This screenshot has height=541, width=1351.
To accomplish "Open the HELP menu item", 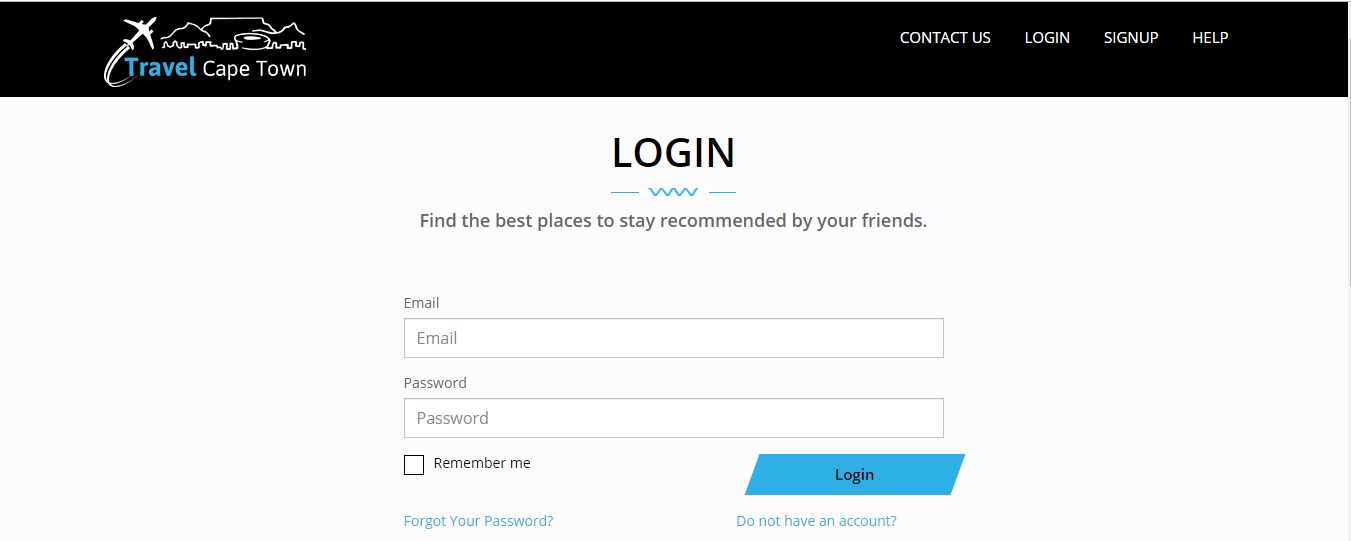I will point(1210,38).
